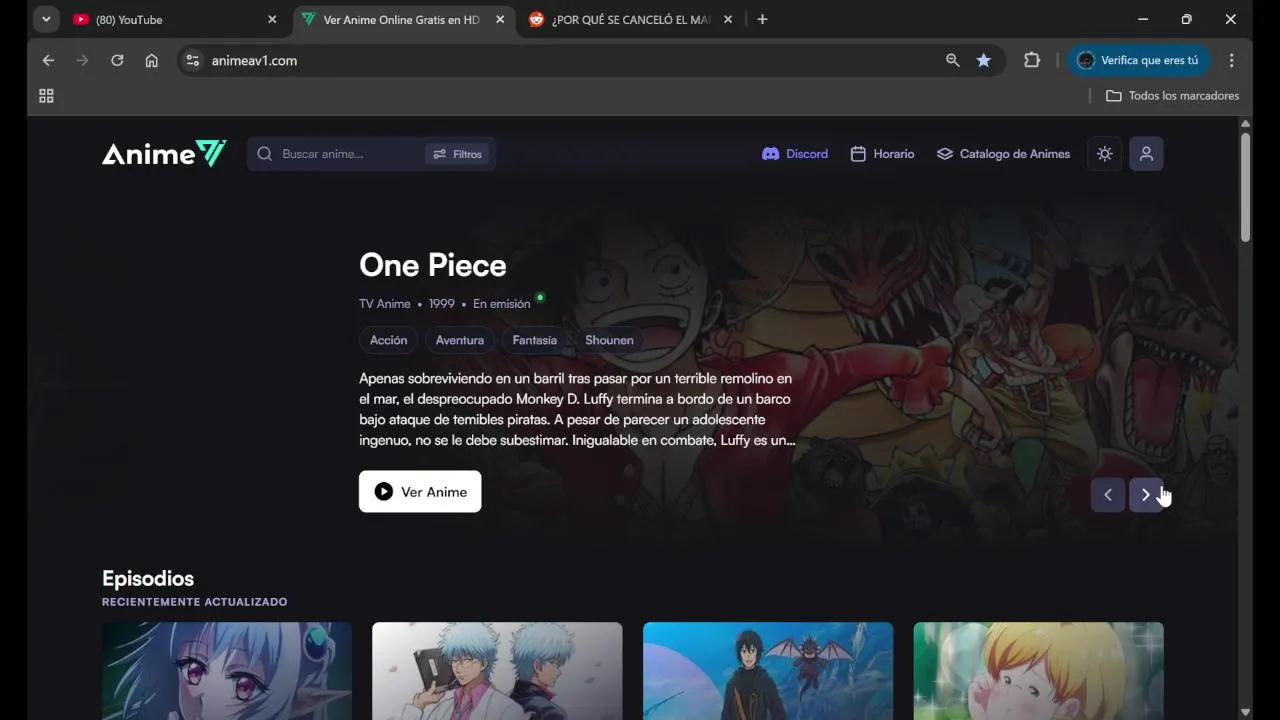Toggle the light/dark theme sun icon
The height and width of the screenshot is (720, 1280).
(x=1104, y=154)
